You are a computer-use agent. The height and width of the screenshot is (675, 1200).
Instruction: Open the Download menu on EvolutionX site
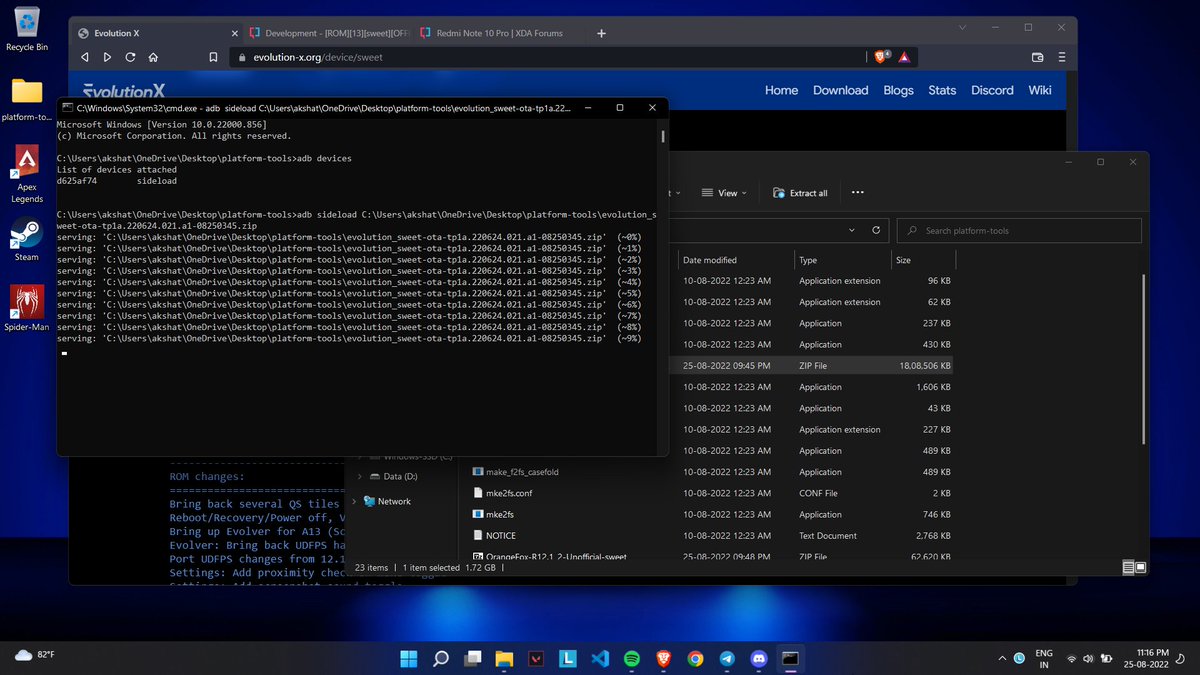pos(840,90)
